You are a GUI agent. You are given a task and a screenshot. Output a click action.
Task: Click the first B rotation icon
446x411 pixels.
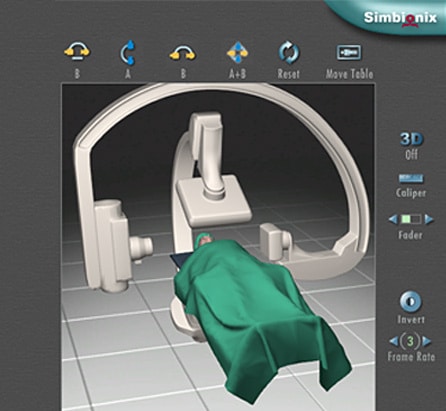77,52
